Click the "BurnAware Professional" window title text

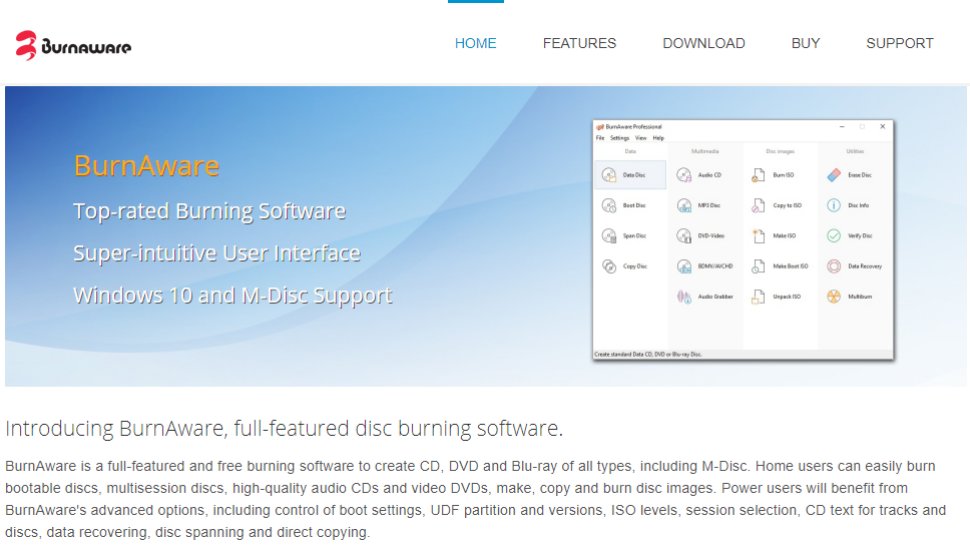(x=633, y=127)
